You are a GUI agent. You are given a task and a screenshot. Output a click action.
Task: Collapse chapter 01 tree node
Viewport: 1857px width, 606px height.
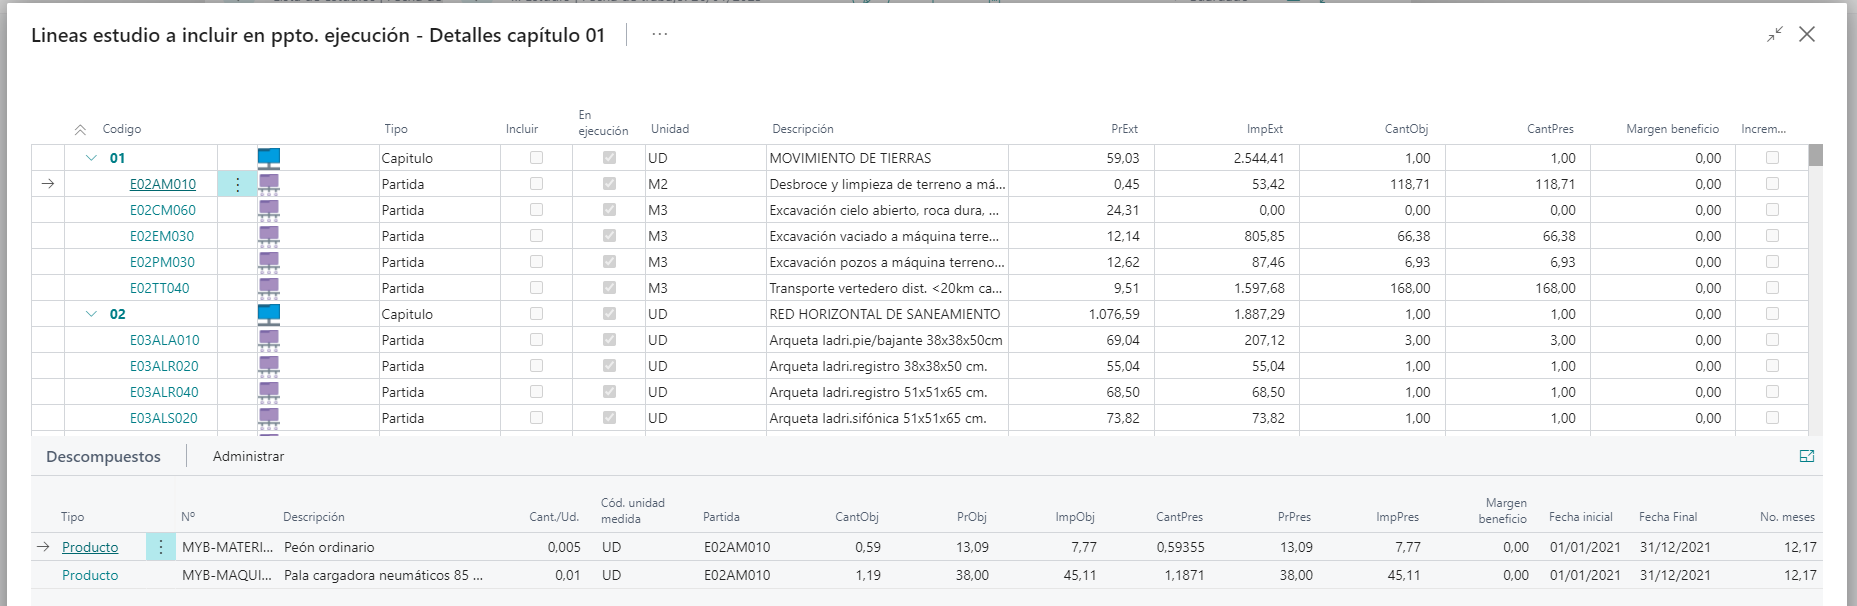pyautogui.click(x=91, y=158)
